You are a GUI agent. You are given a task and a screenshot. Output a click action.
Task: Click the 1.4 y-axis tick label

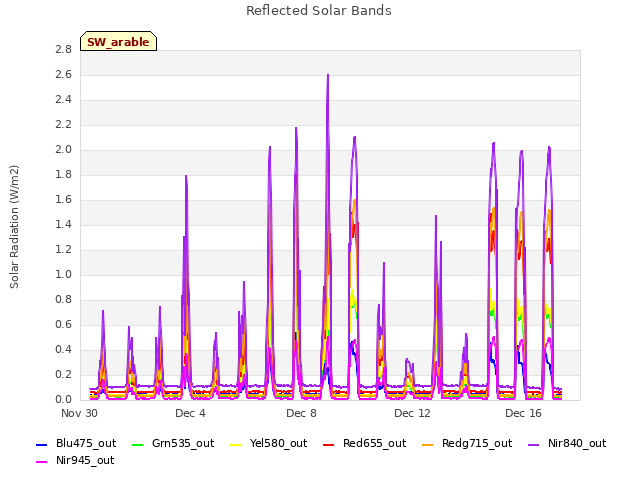tap(64, 224)
